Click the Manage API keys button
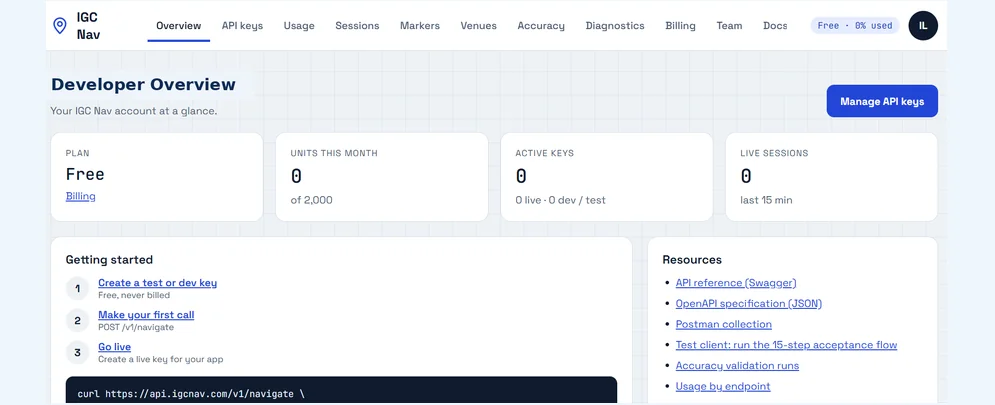This screenshot has height=405, width=995. [882, 102]
